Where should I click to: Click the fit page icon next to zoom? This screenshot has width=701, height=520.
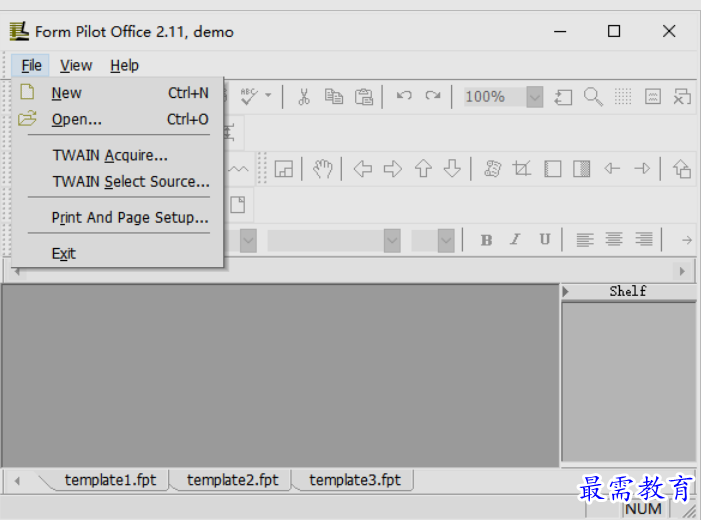pyautogui.click(x=563, y=97)
